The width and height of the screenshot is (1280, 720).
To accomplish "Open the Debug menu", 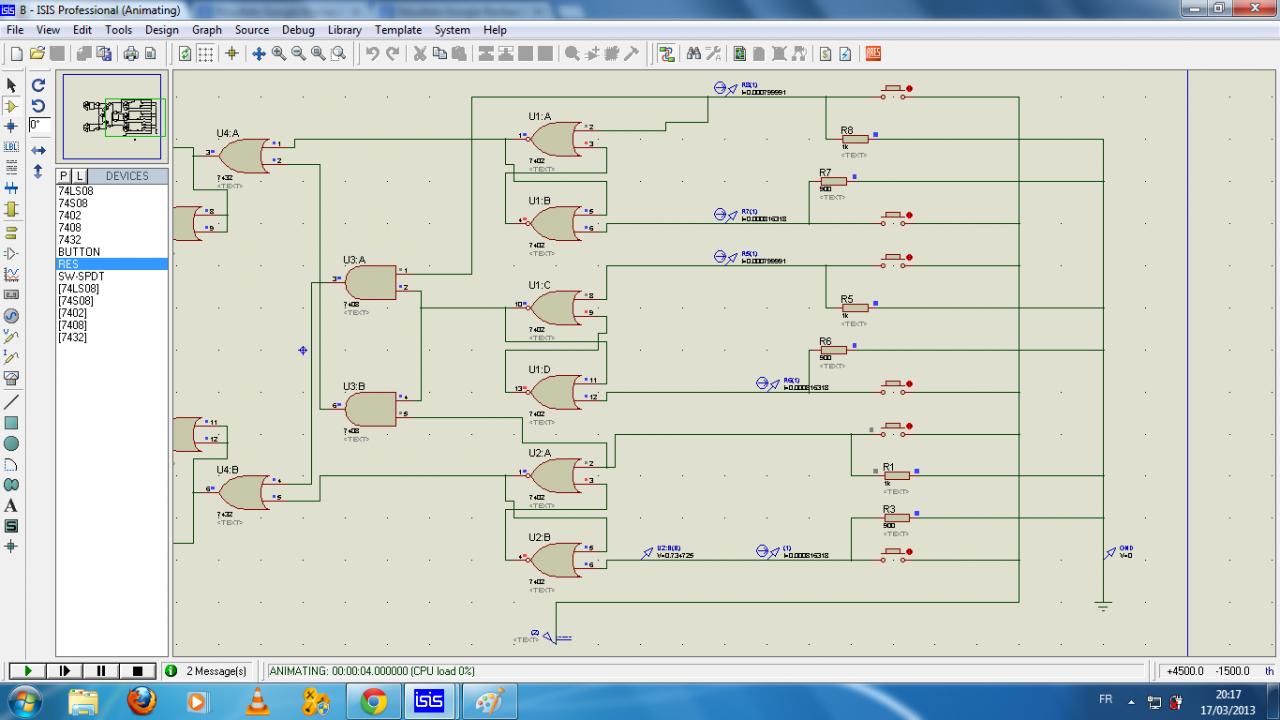I will click(x=298, y=30).
